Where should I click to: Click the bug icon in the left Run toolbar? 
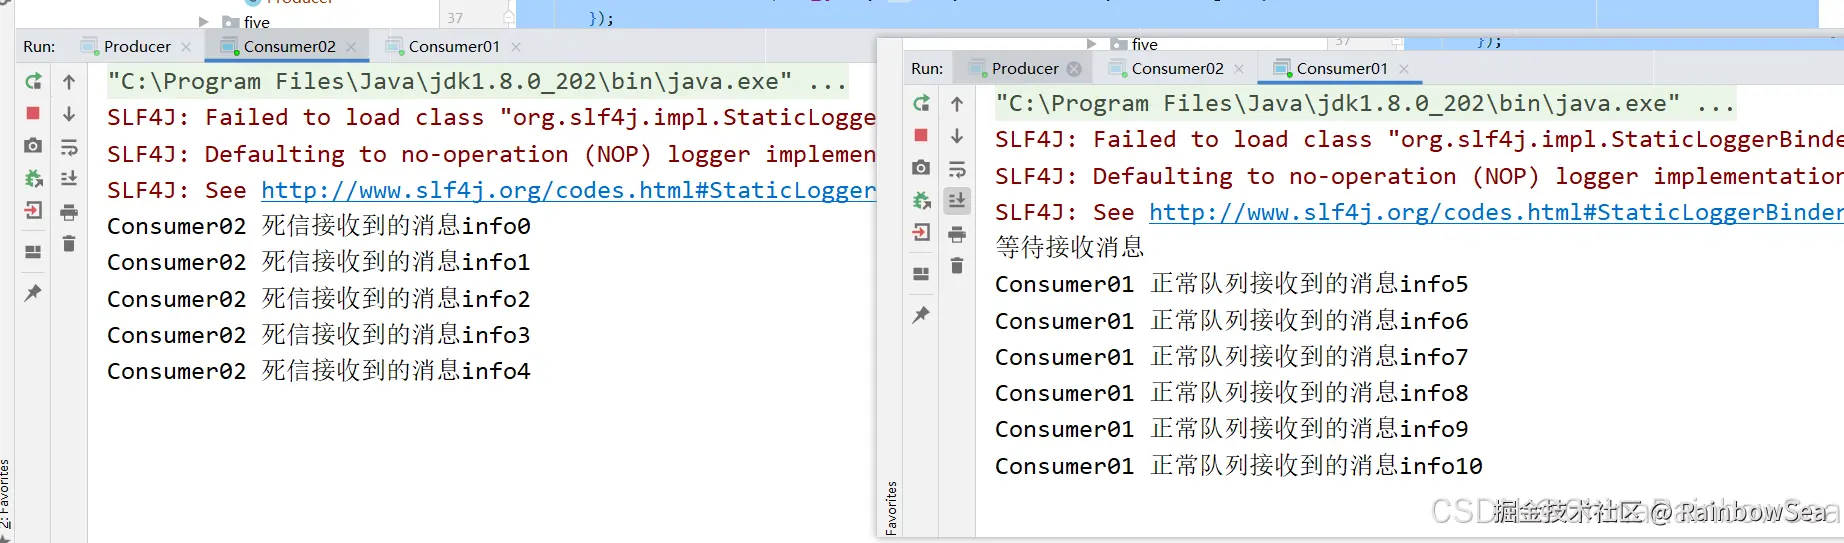33,178
